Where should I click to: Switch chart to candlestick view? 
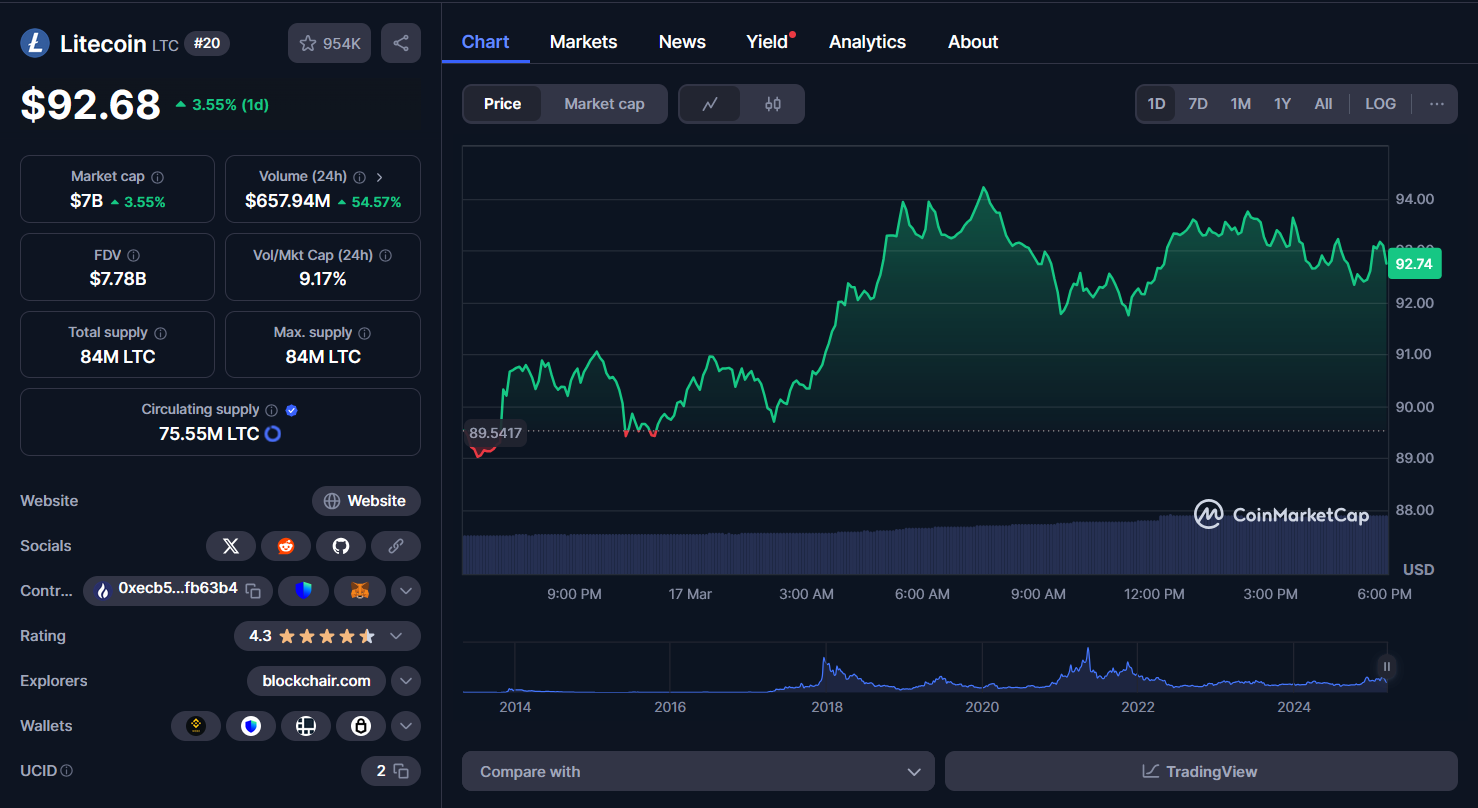(772, 103)
